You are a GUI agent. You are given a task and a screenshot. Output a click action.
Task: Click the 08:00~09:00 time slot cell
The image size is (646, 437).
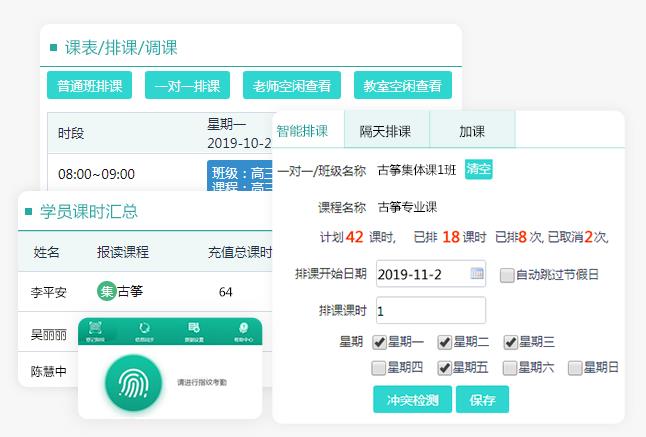(x=96, y=174)
